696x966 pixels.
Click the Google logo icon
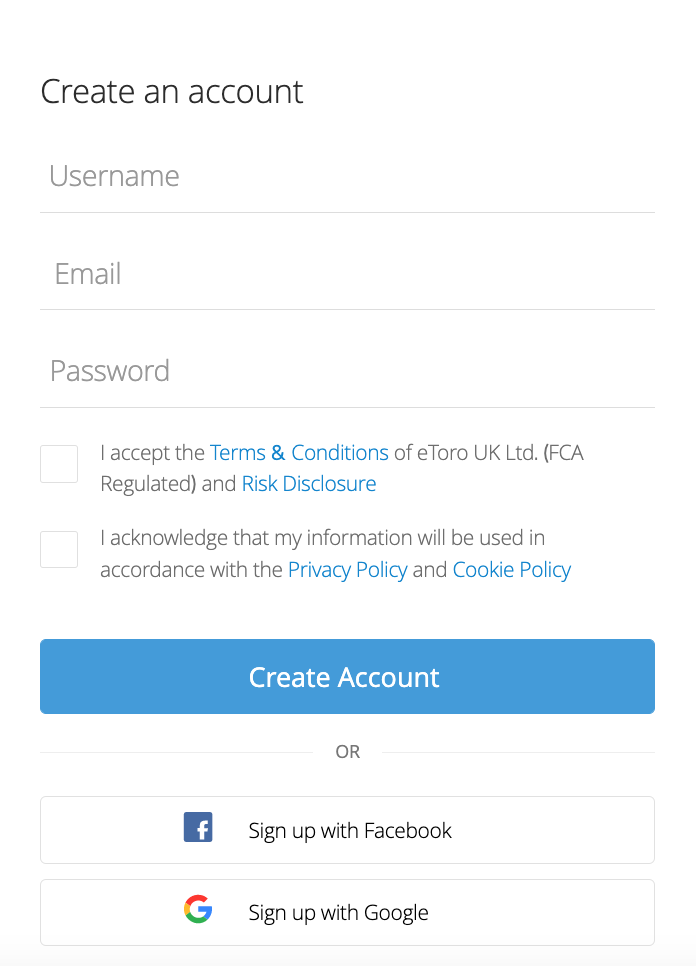tap(198, 909)
